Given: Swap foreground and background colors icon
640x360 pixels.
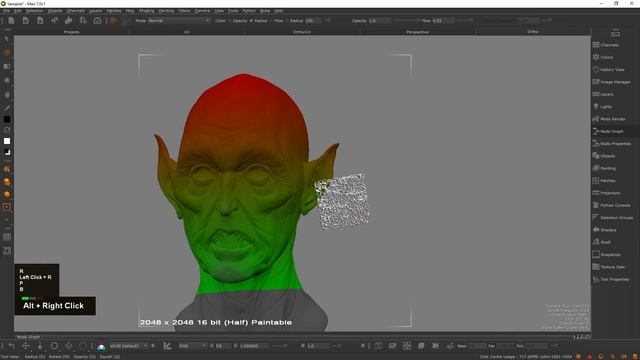Looking at the screenshot, I should 7,130.
